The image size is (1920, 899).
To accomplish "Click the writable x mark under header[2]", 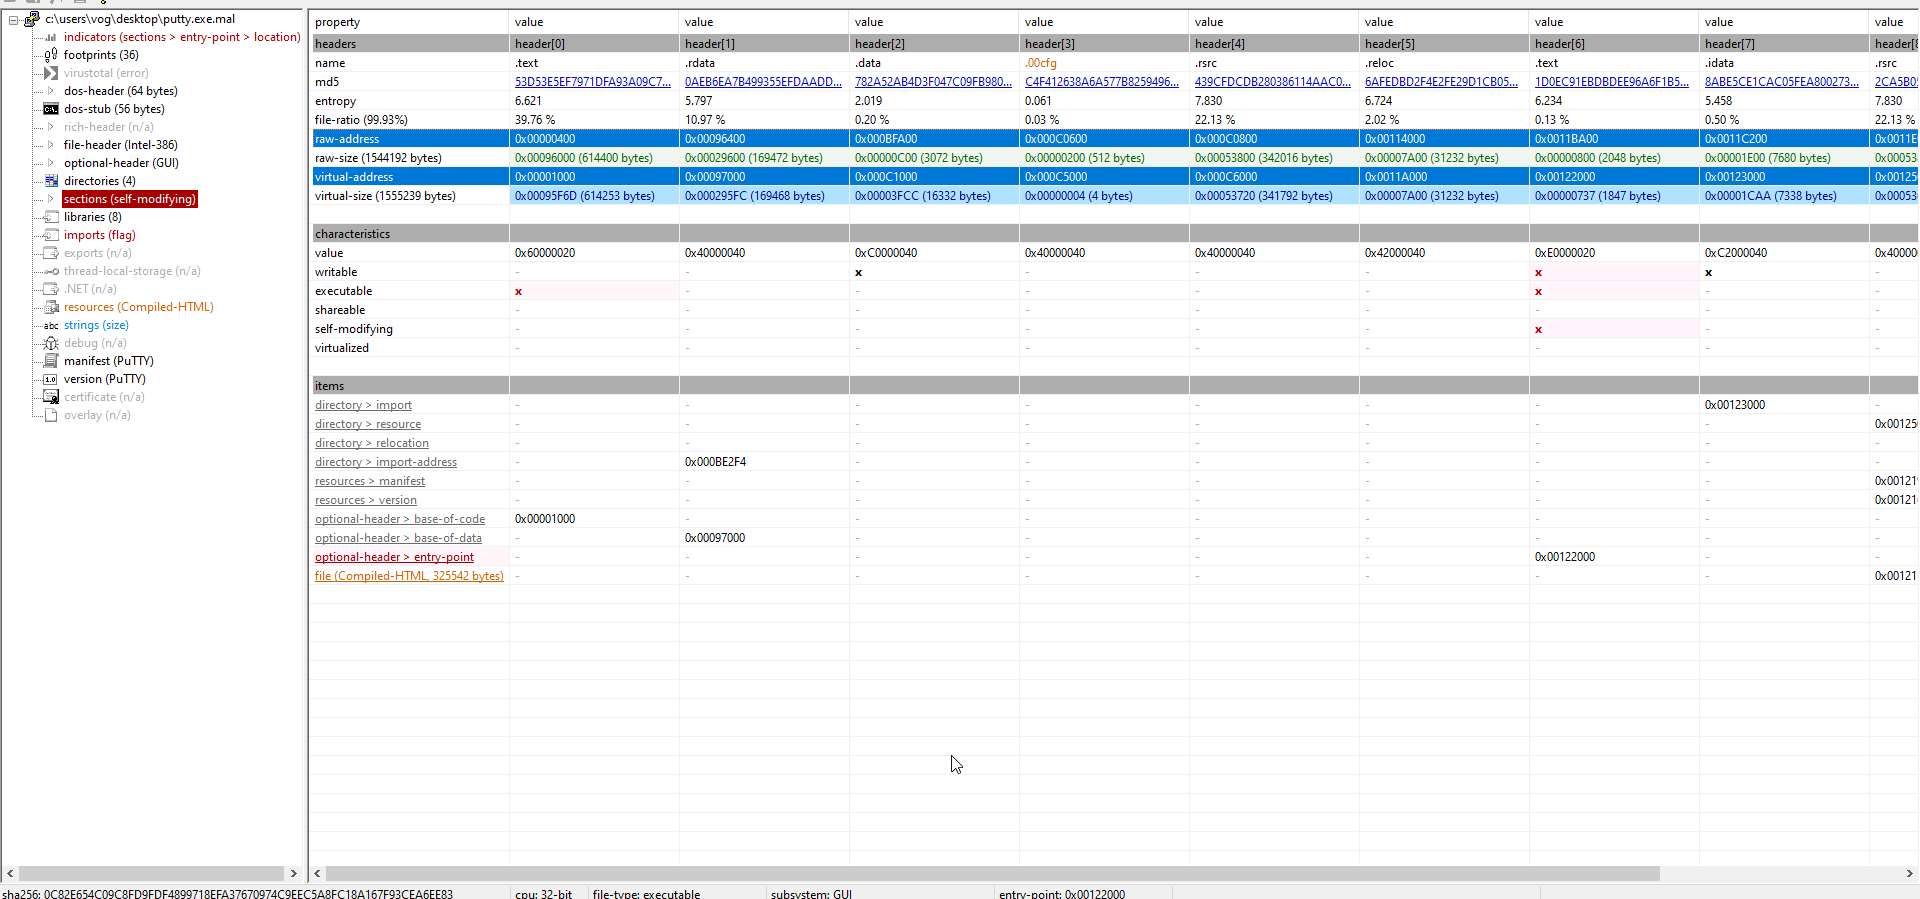I will point(858,273).
